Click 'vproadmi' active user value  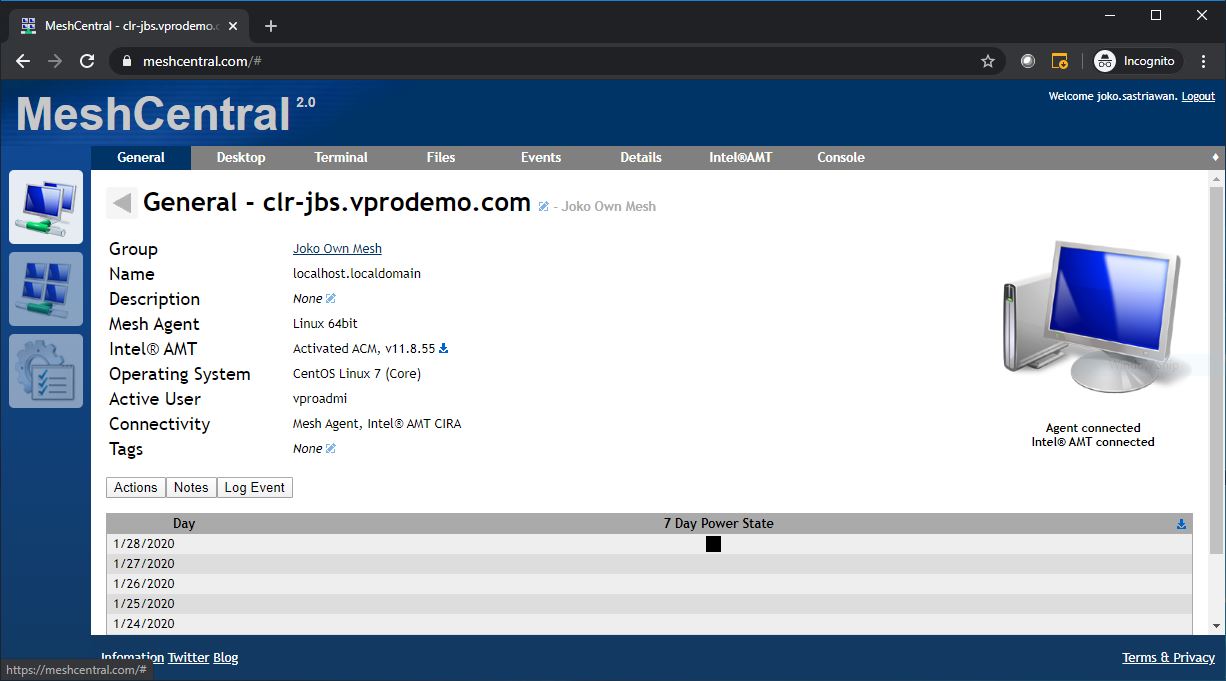tap(320, 398)
